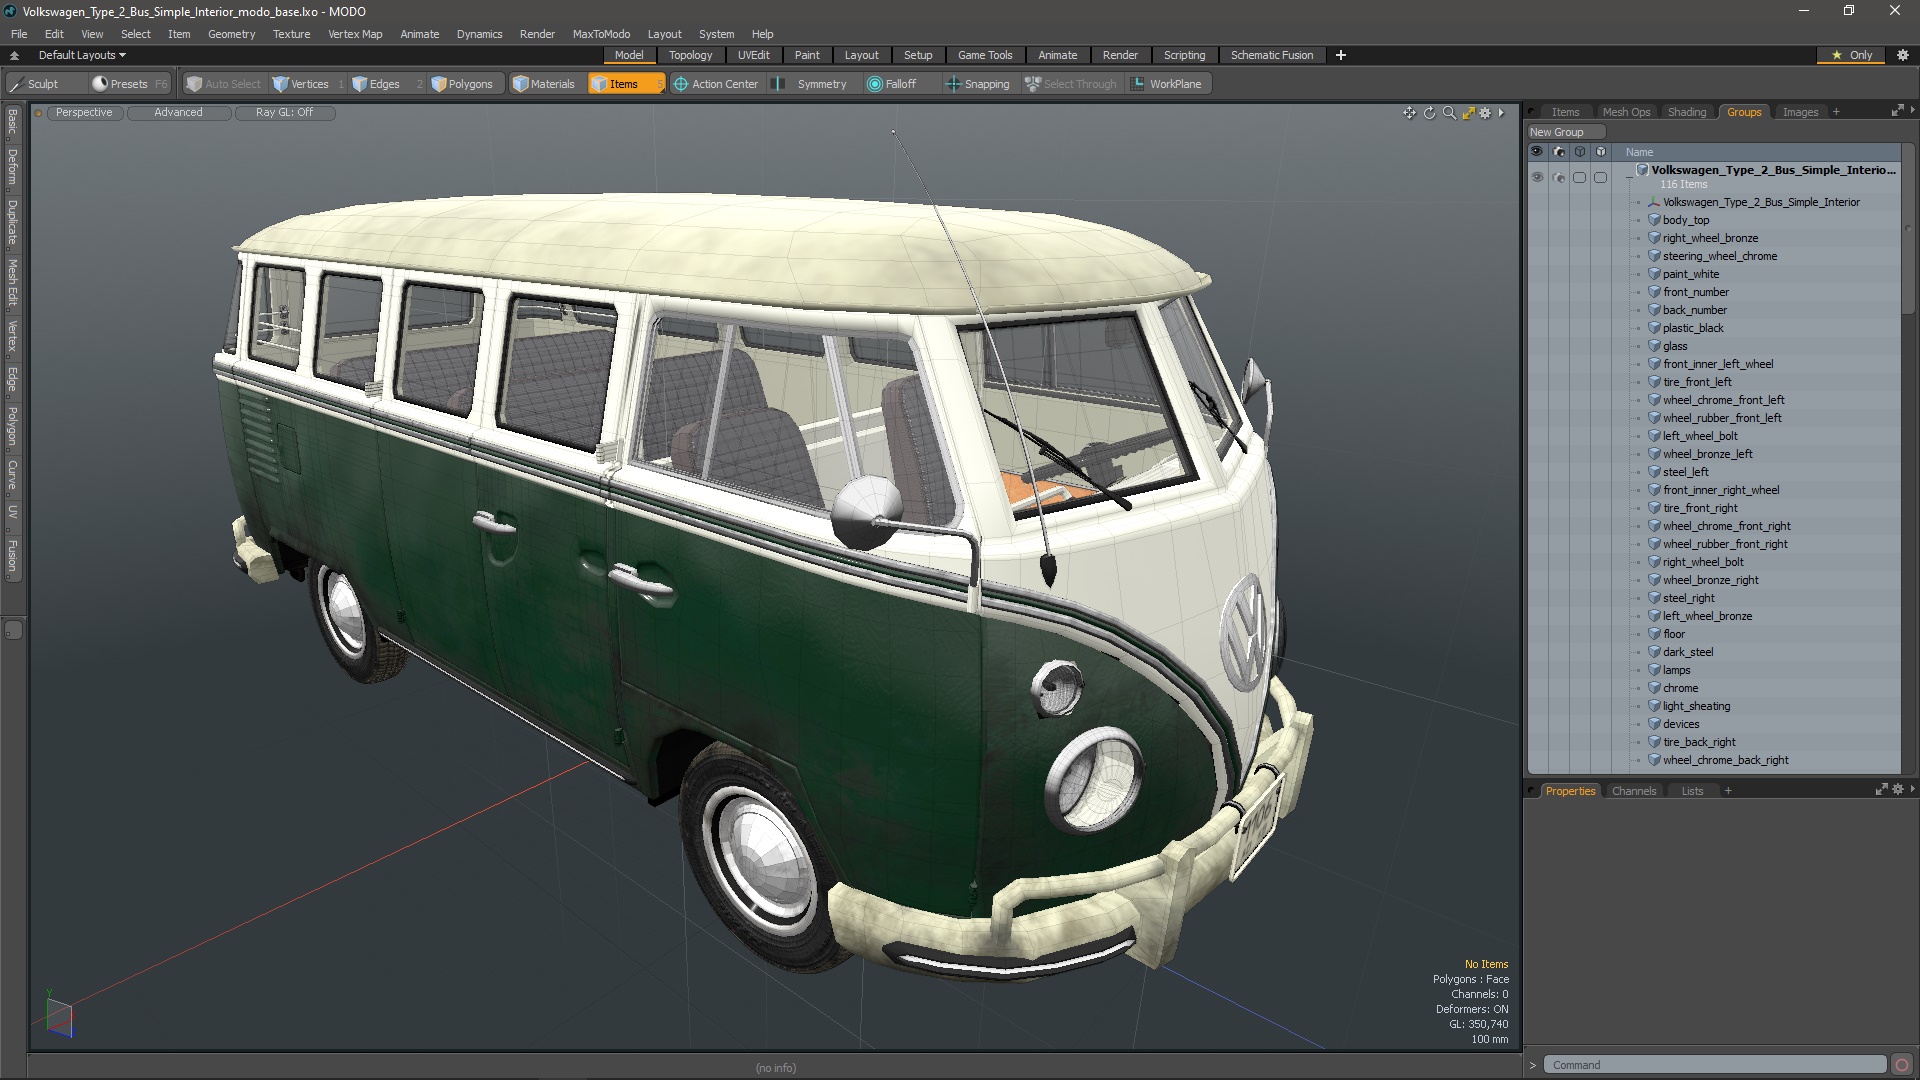Image resolution: width=1920 pixels, height=1080 pixels.
Task: Switch to the Topology layout tab
Action: coord(690,55)
